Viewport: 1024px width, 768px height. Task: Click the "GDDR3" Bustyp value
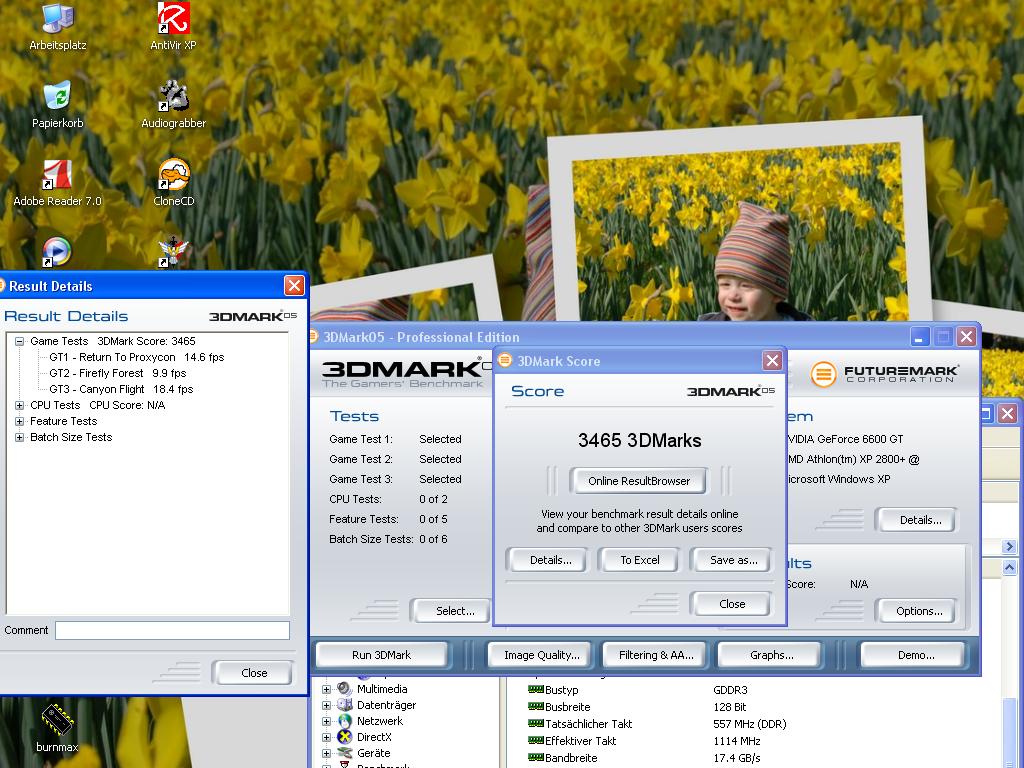click(730, 690)
